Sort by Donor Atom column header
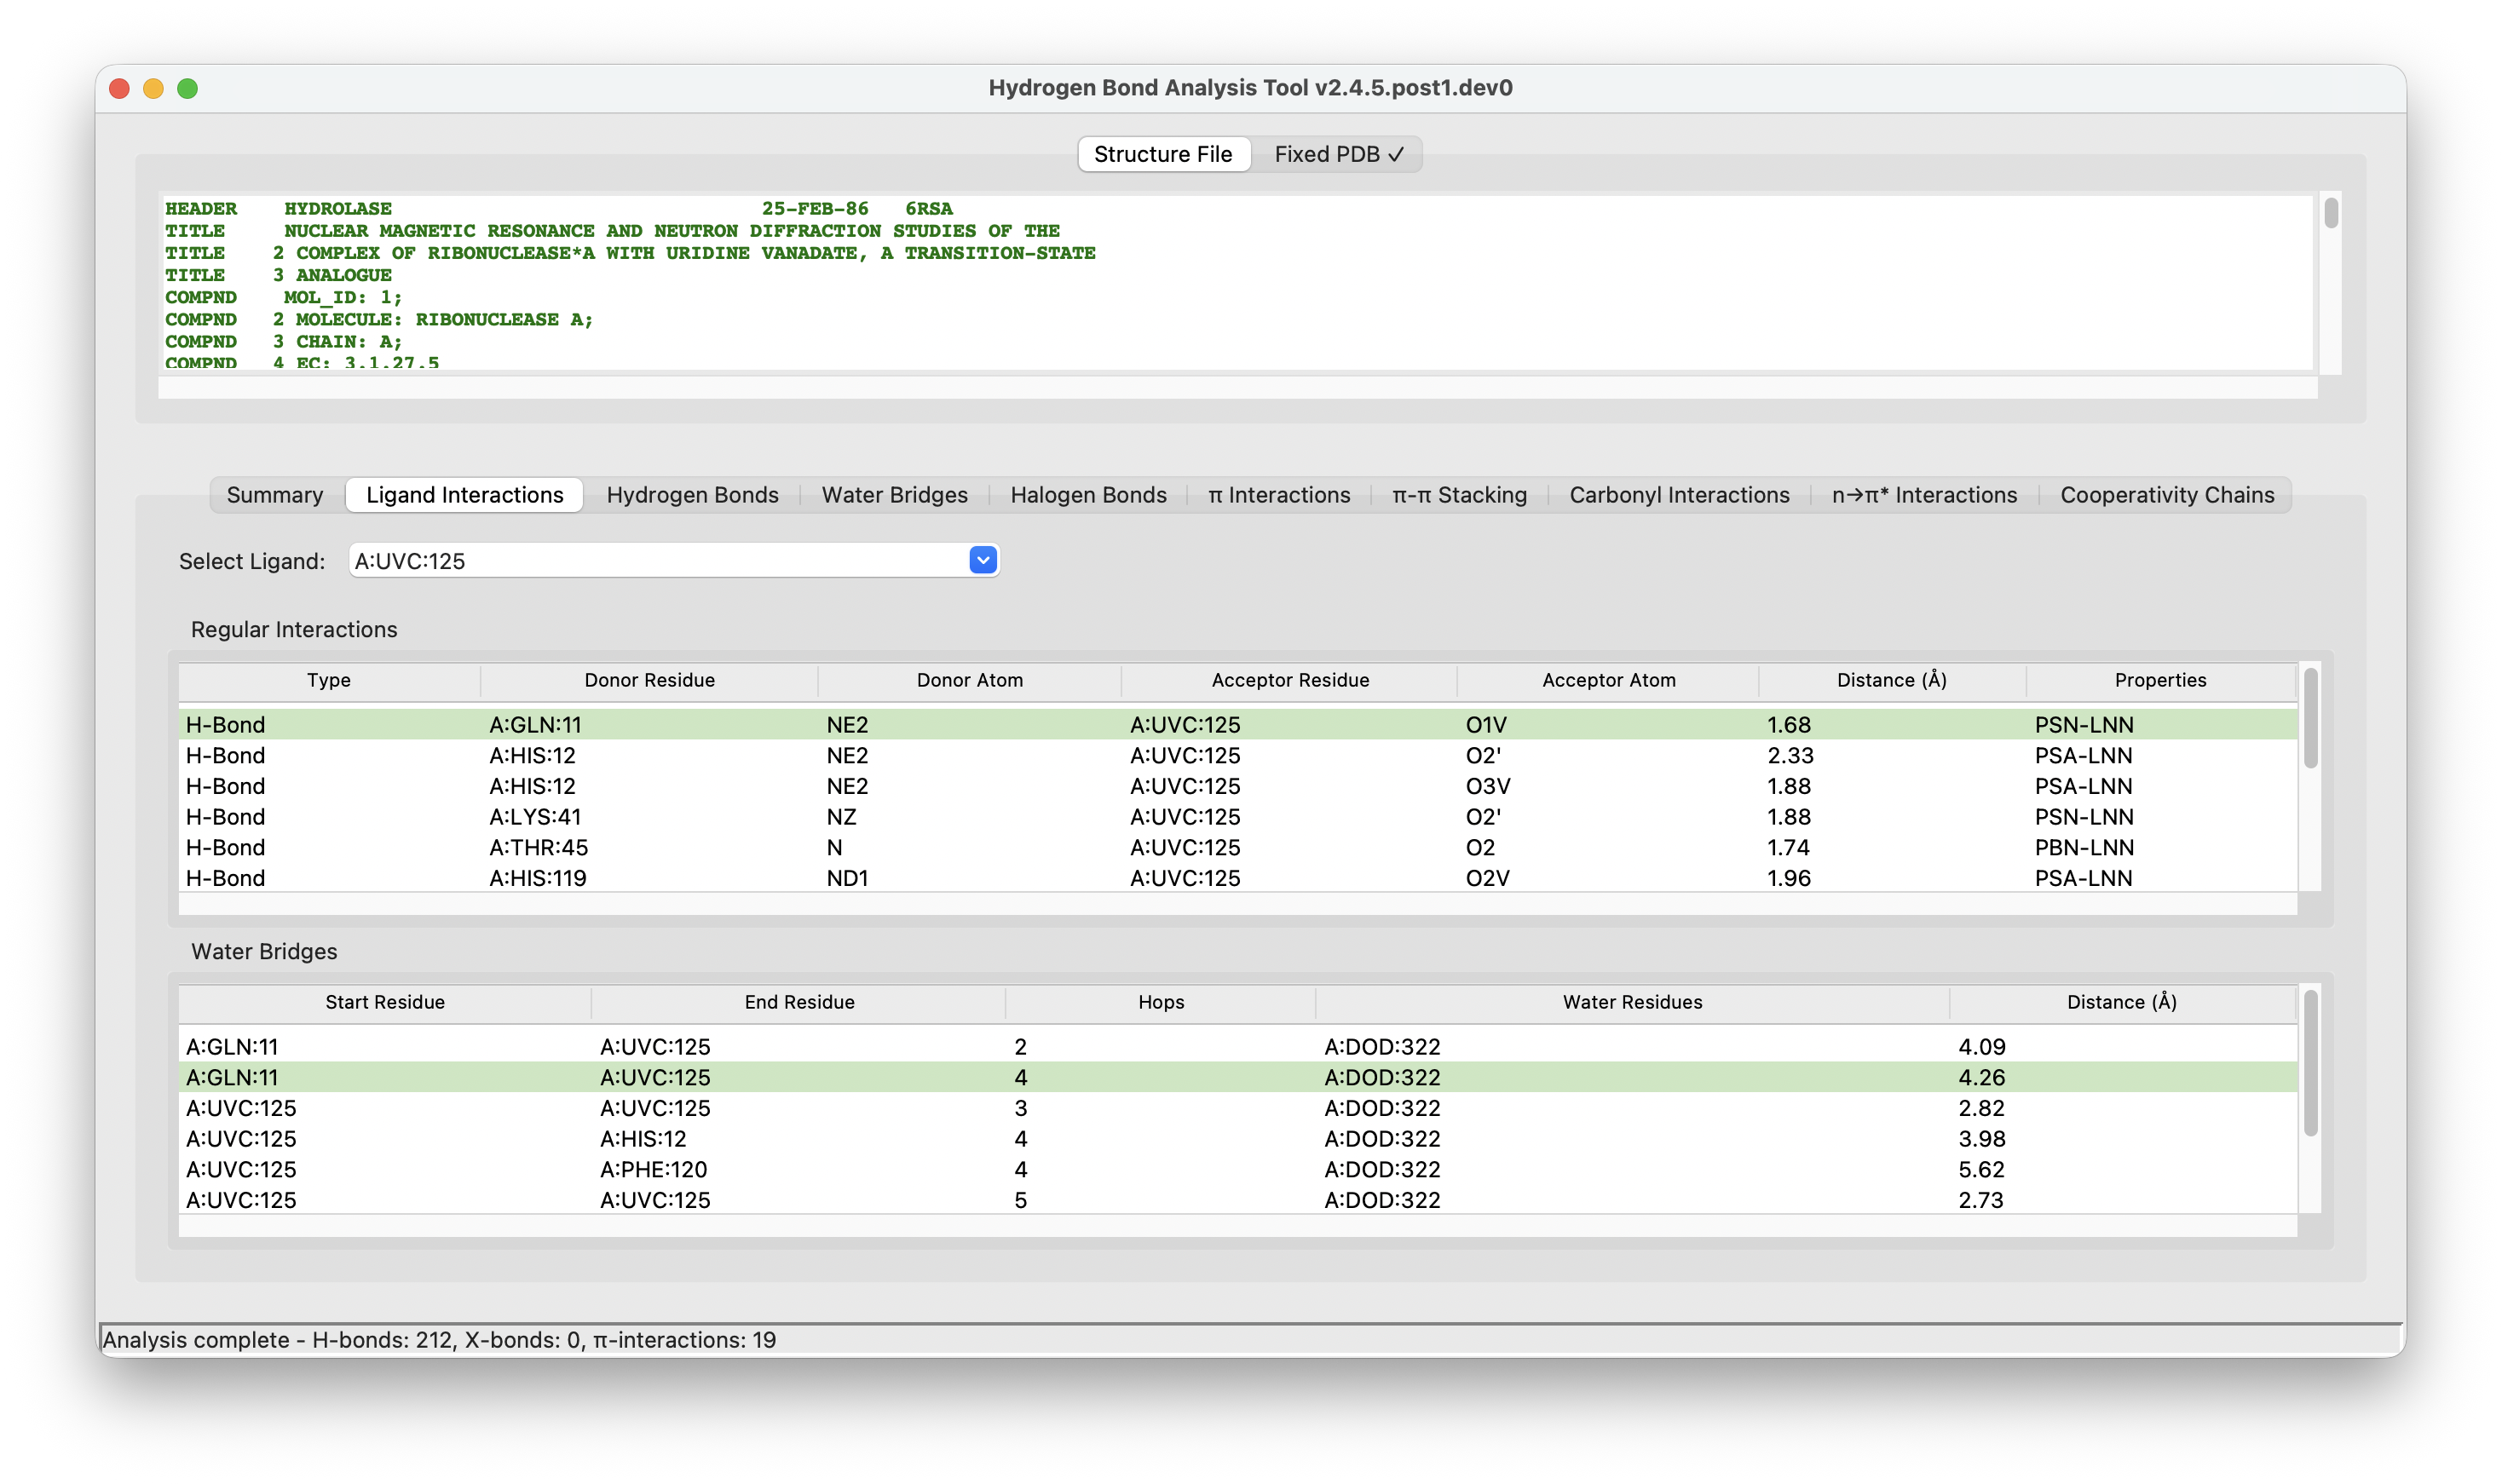 coord(969,680)
